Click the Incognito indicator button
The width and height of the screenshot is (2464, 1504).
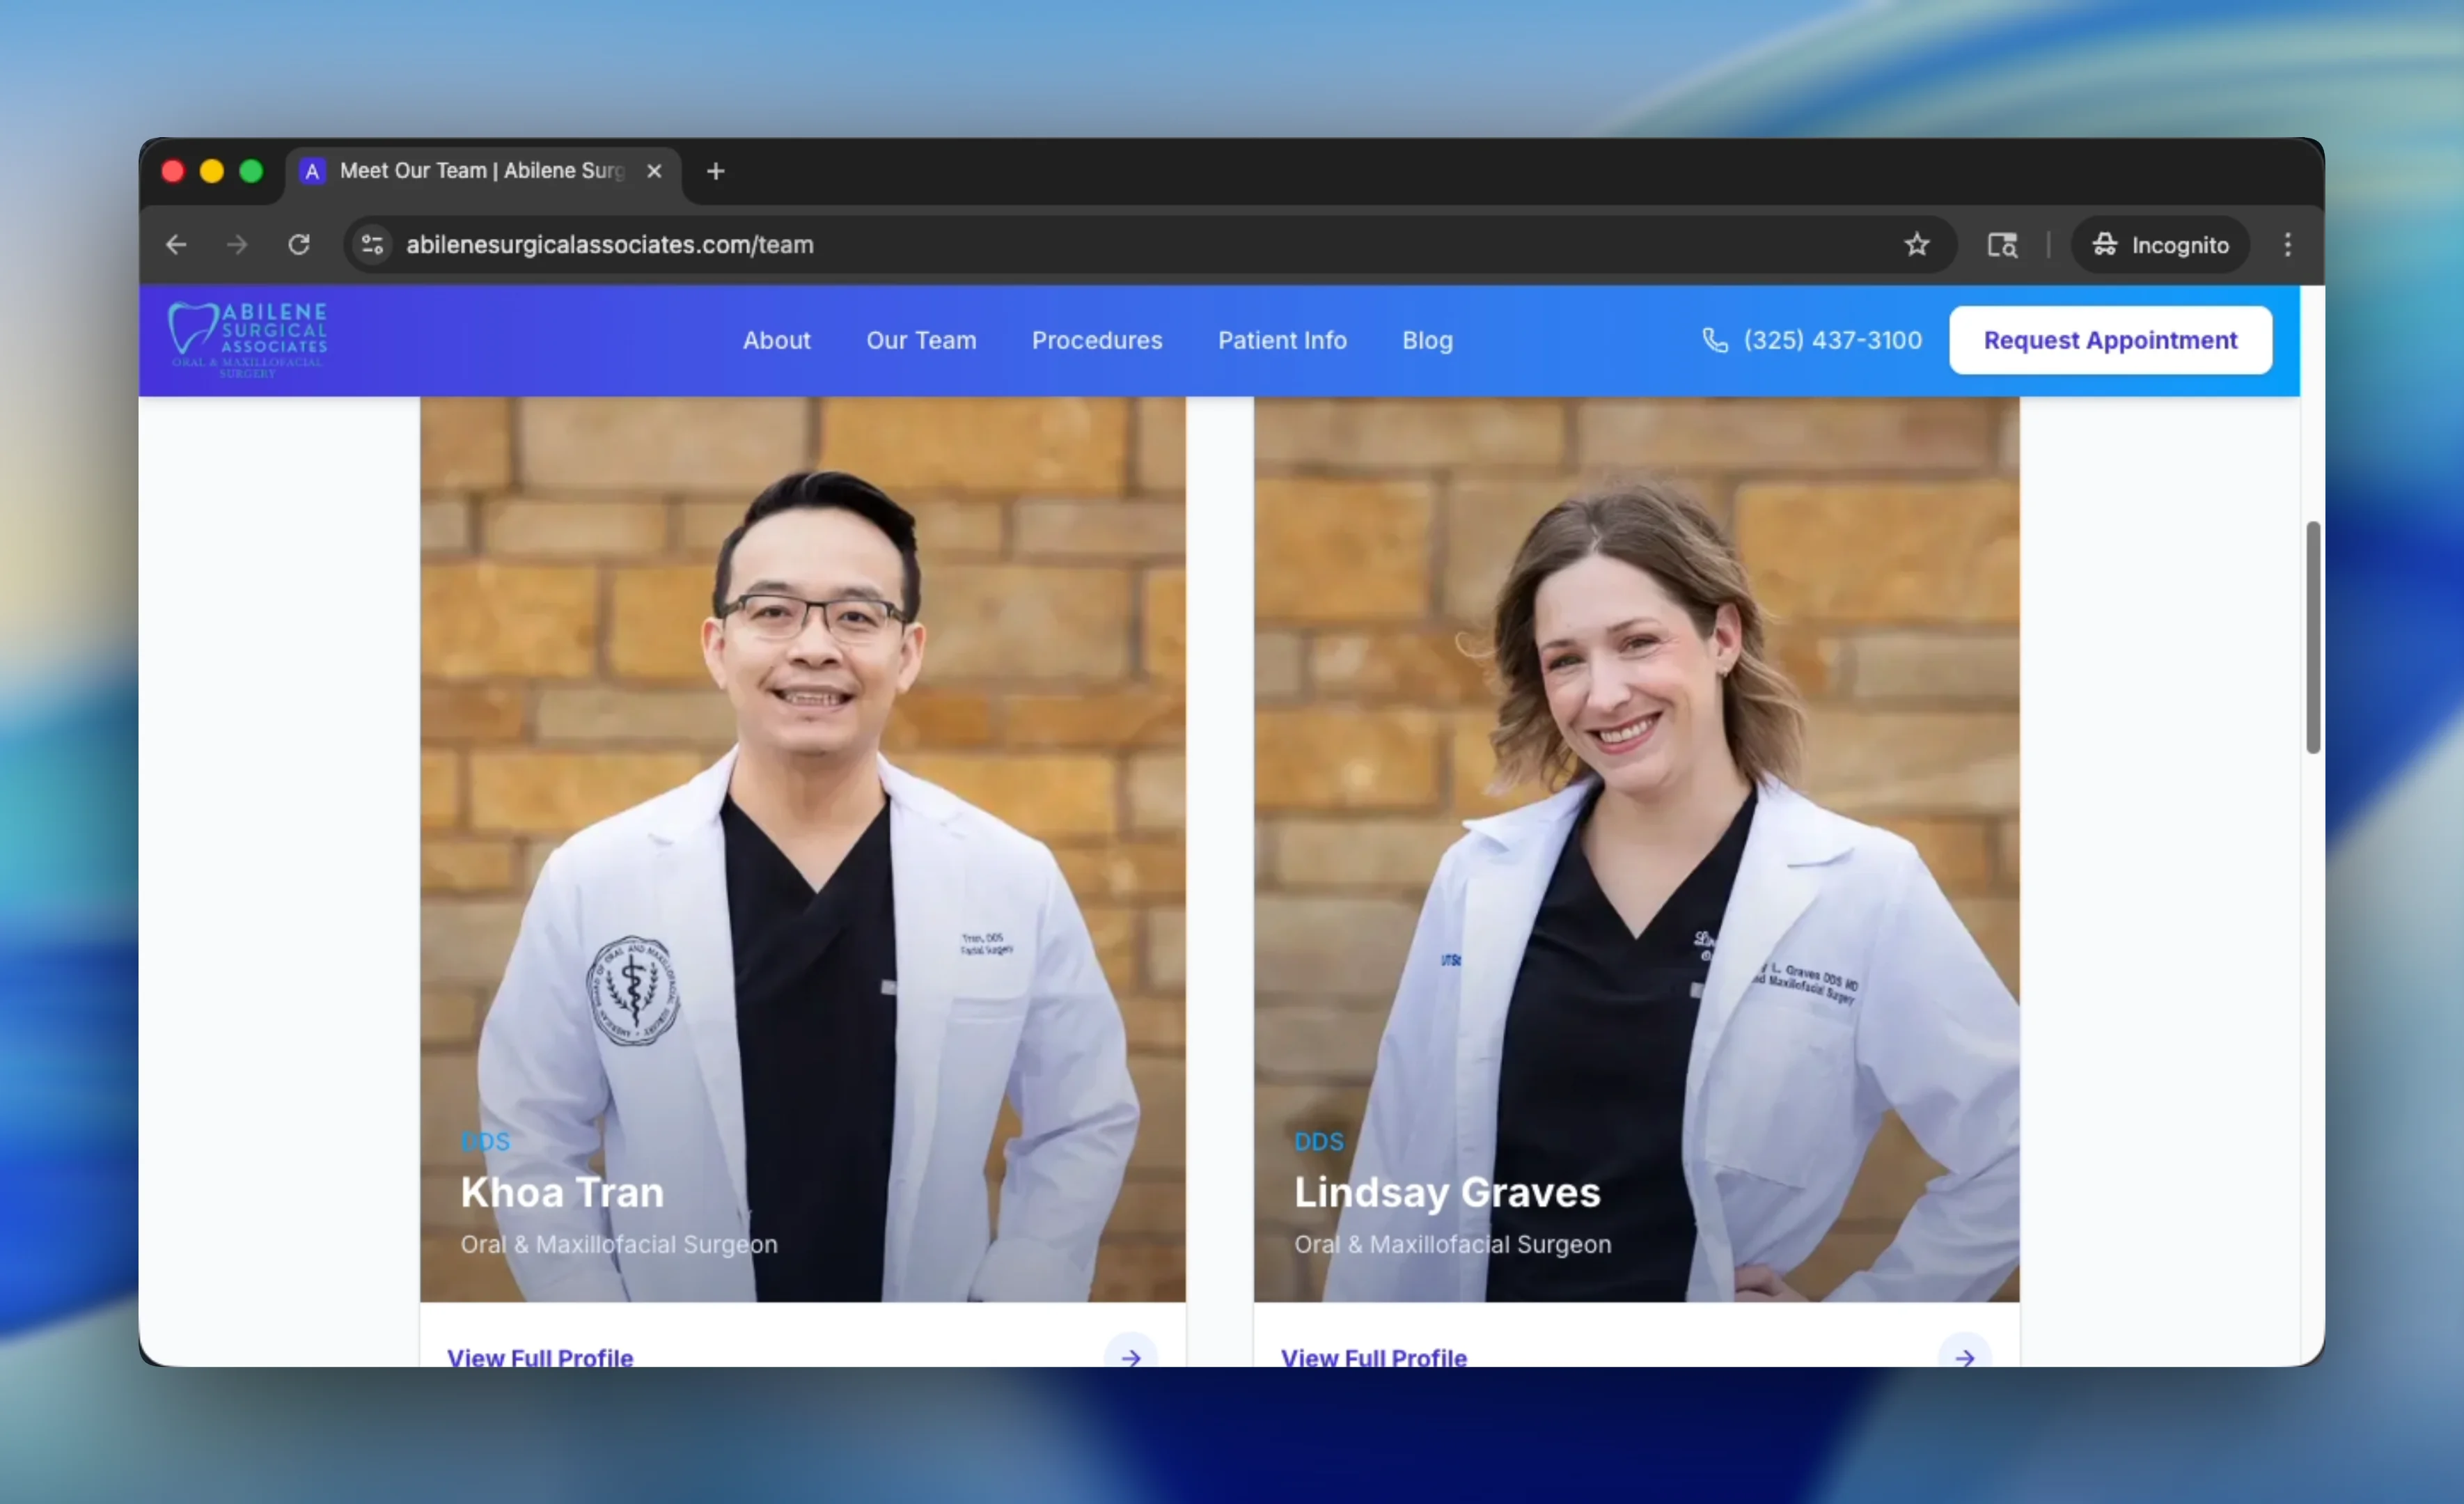point(2160,244)
